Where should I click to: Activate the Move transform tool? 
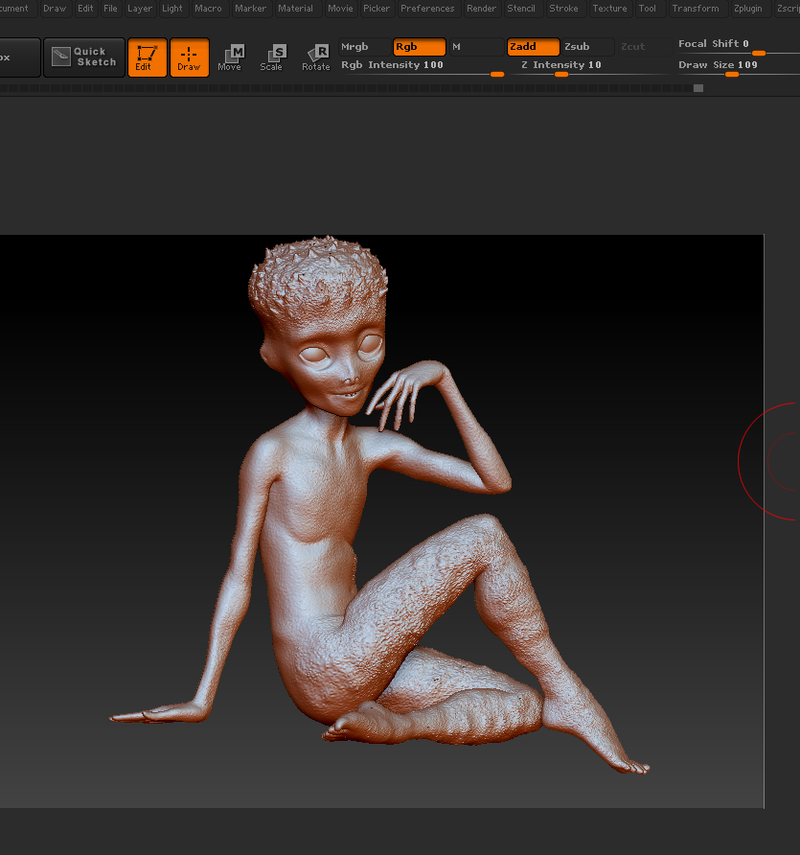click(230, 57)
